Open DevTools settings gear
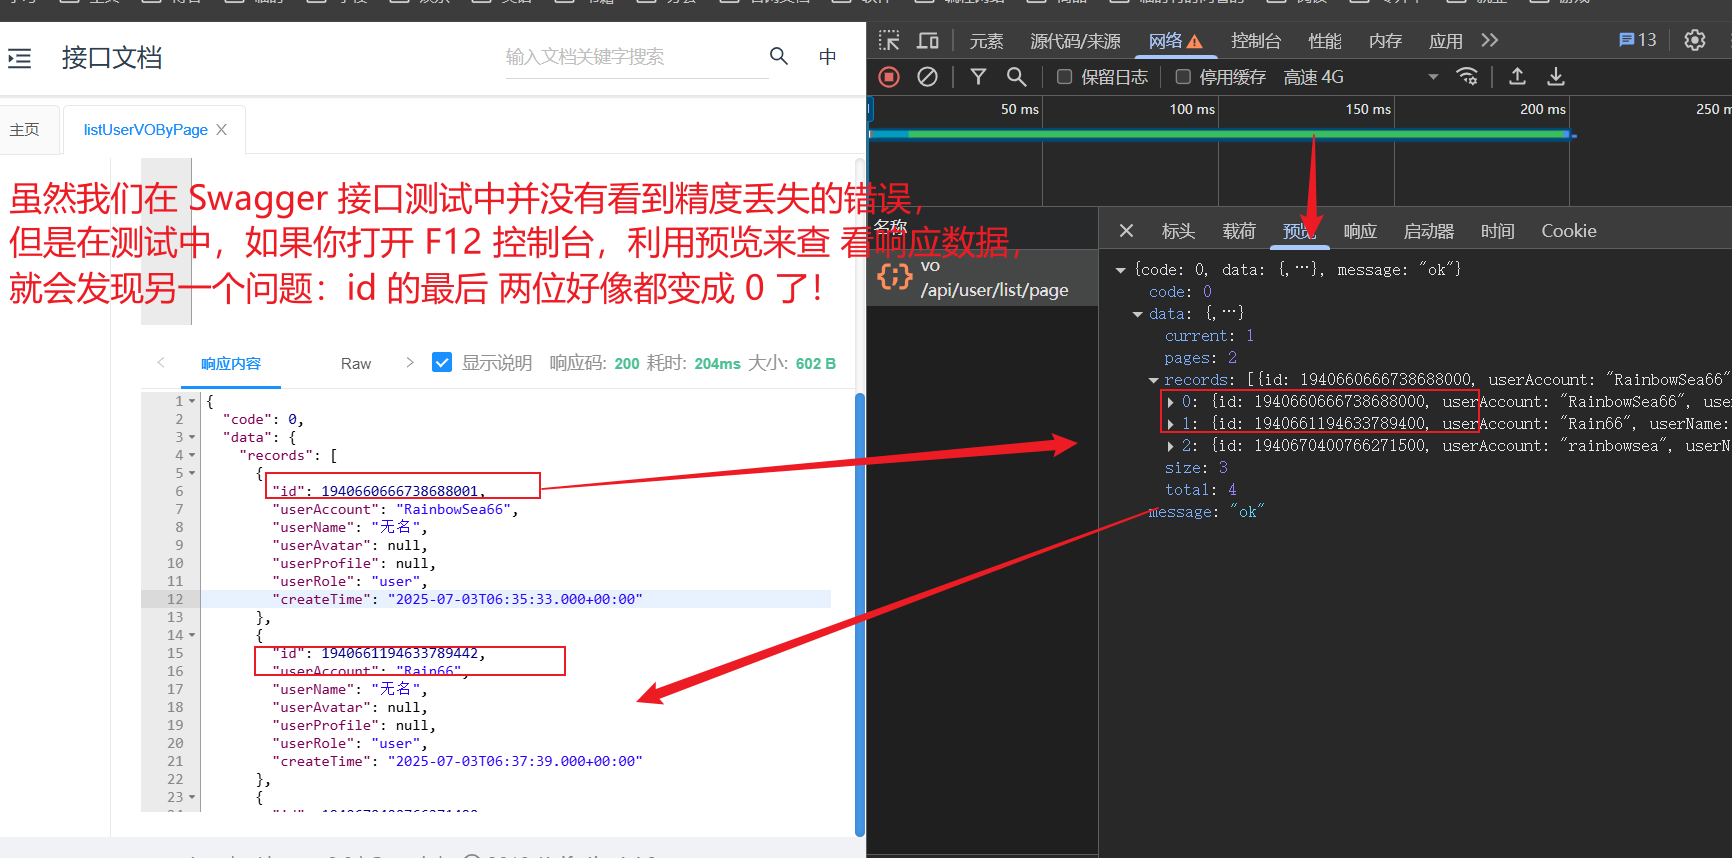The height and width of the screenshot is (858, 1732). pyautogui.click(x=1694, y=40)
